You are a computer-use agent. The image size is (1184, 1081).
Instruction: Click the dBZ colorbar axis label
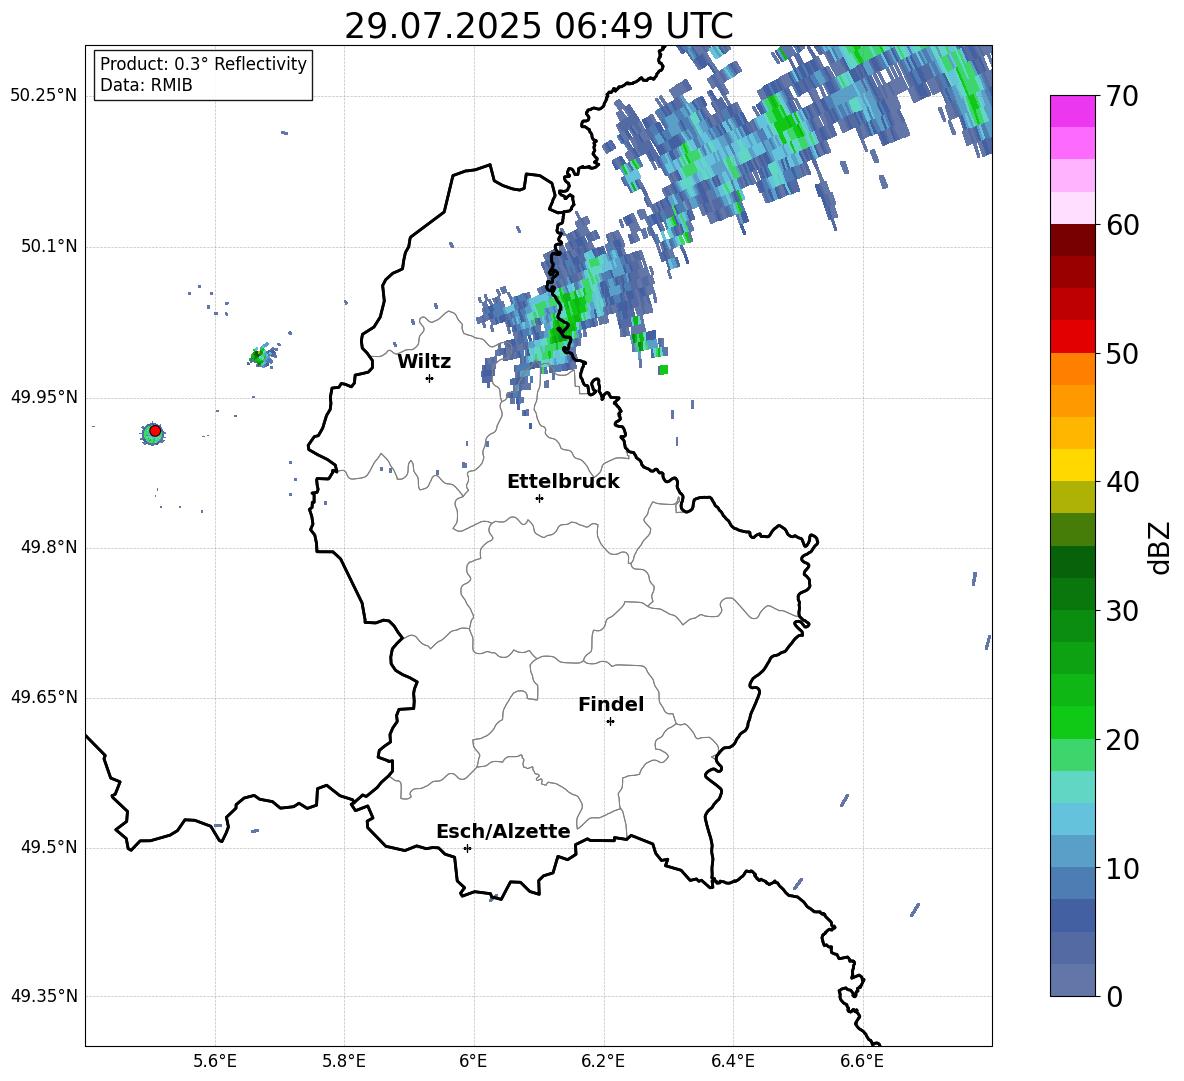(1160, 547)
